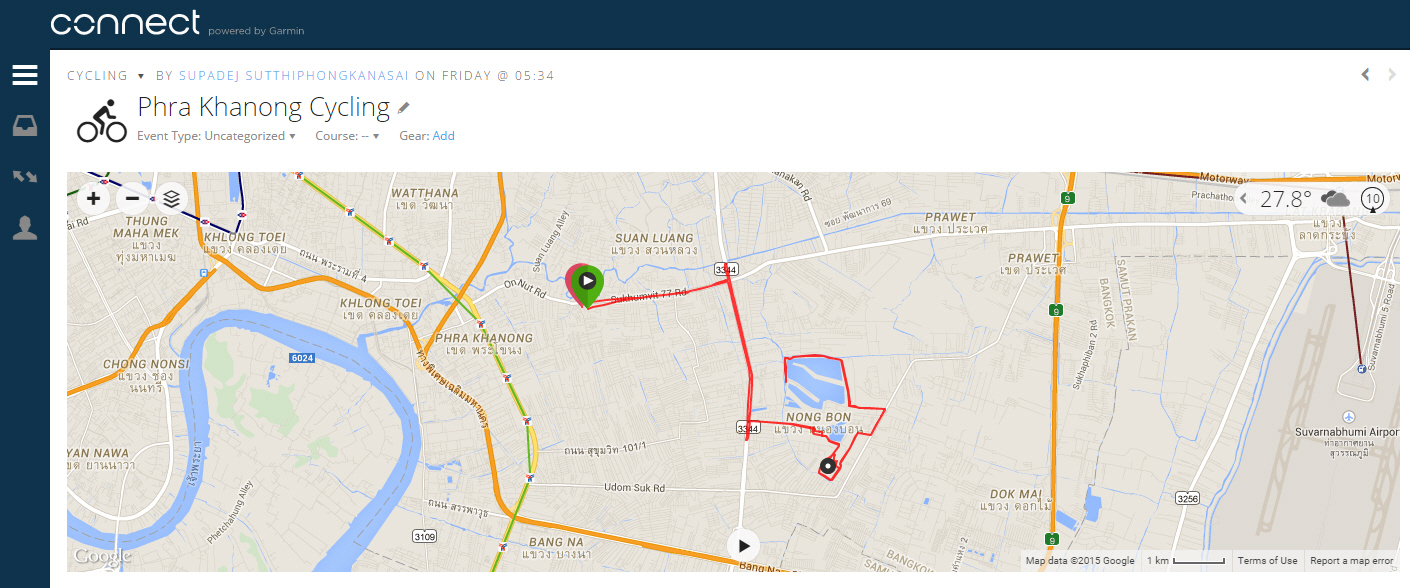The width and height of the screenshot is (1410, 588).
Task: Play the route animation on map
Action: click(x=743, y=546)
